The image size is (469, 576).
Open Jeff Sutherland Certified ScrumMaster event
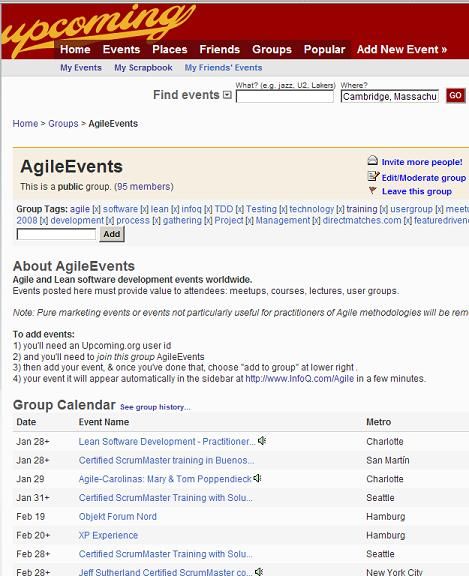tap(165, 572)
